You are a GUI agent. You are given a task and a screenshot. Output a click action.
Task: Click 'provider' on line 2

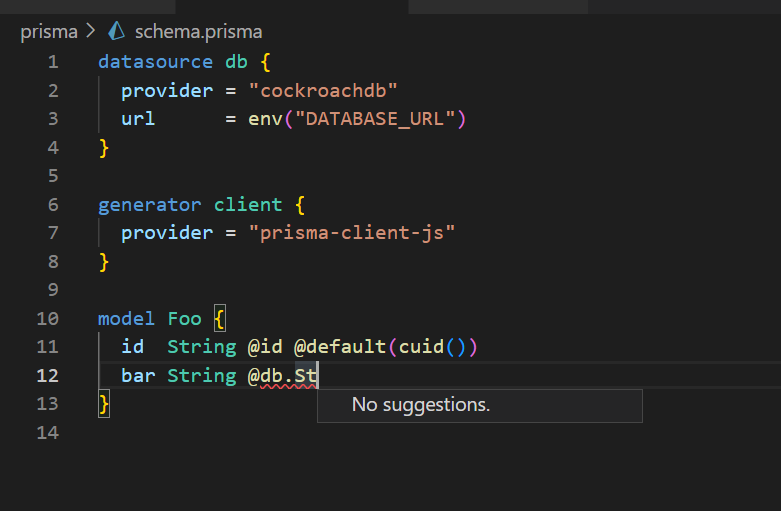(x=167, y=91)
